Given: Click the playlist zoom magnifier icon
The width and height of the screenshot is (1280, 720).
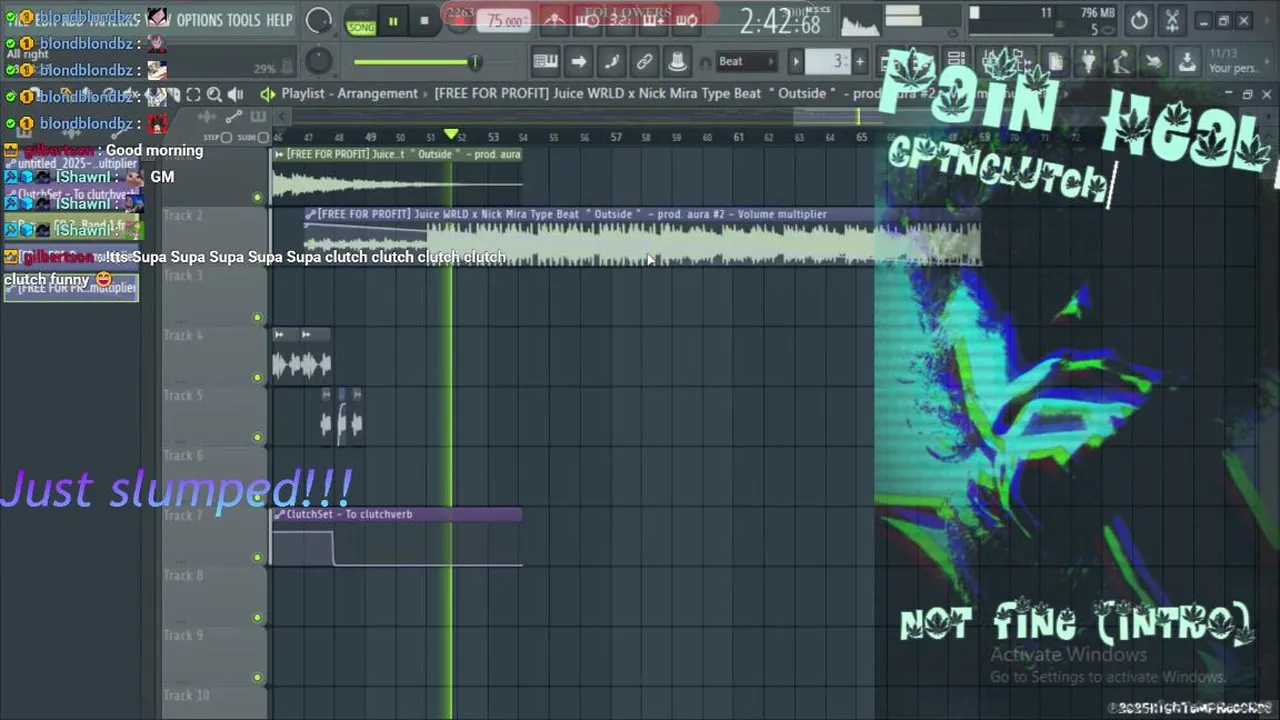Looking at the screenshot, I should [x=214, y=94].
